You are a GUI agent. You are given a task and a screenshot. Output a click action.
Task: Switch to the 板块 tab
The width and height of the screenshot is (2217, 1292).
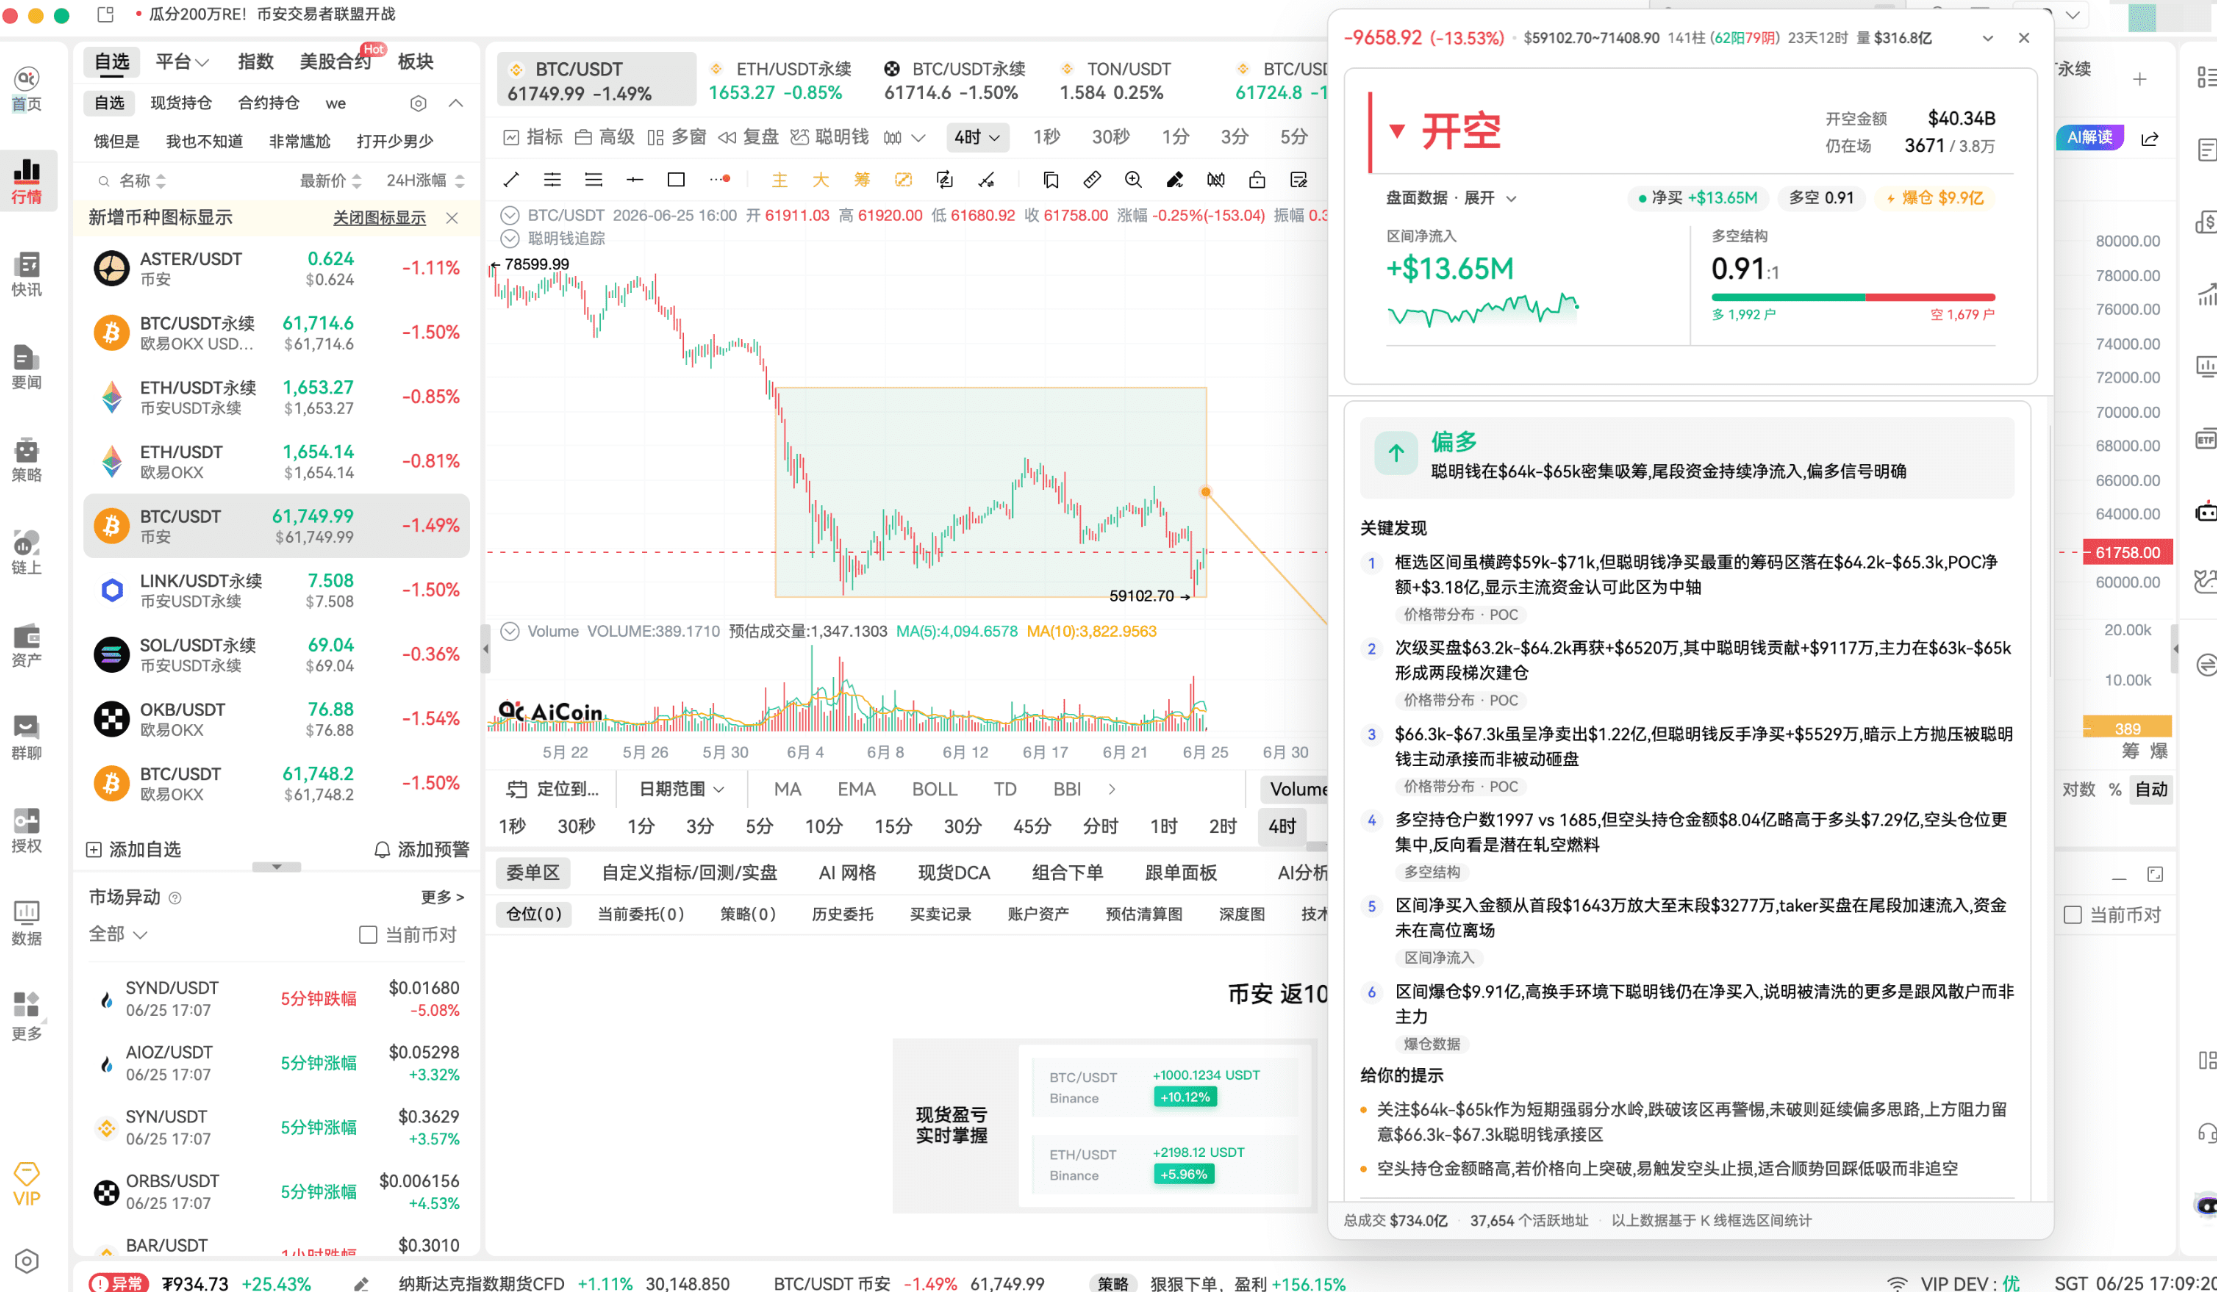pos(415,62)
